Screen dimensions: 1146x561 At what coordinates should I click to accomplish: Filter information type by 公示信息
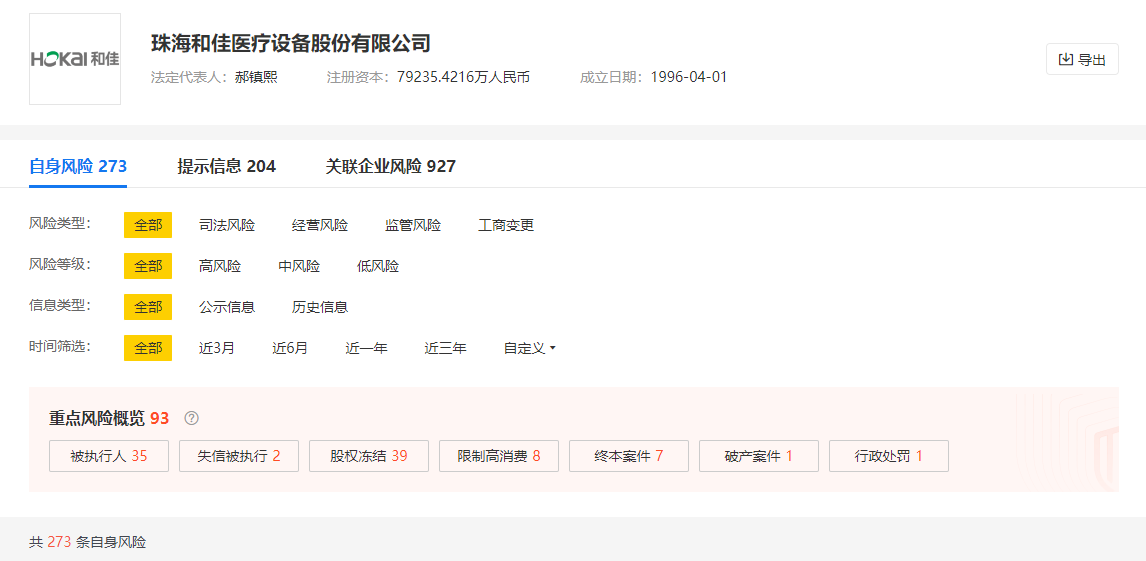[227, 307]
